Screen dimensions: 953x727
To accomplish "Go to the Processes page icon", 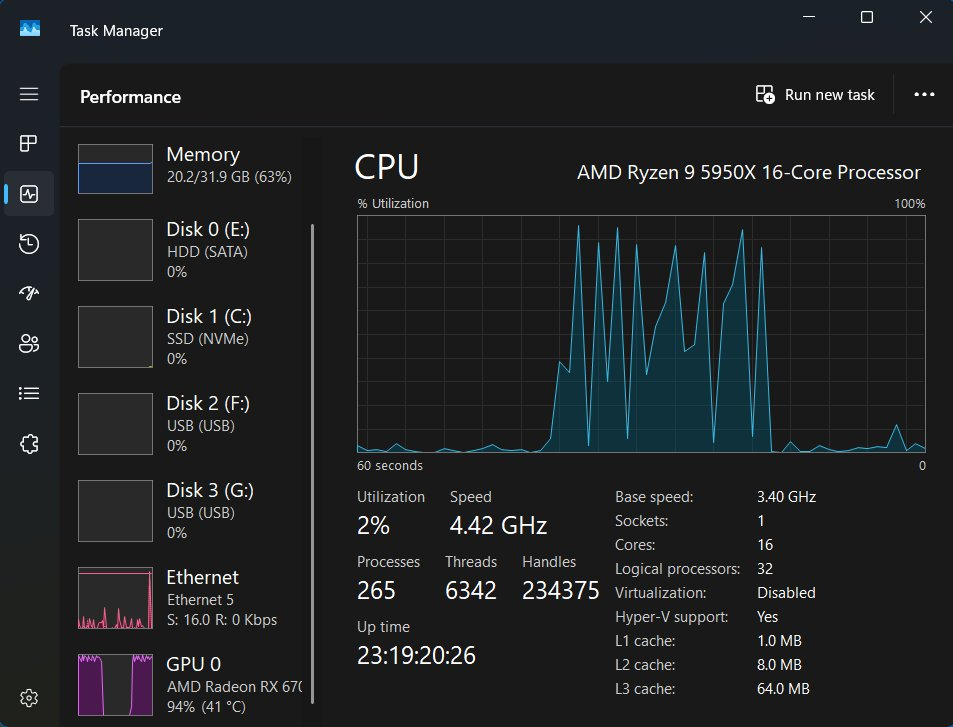I will 29,144.
